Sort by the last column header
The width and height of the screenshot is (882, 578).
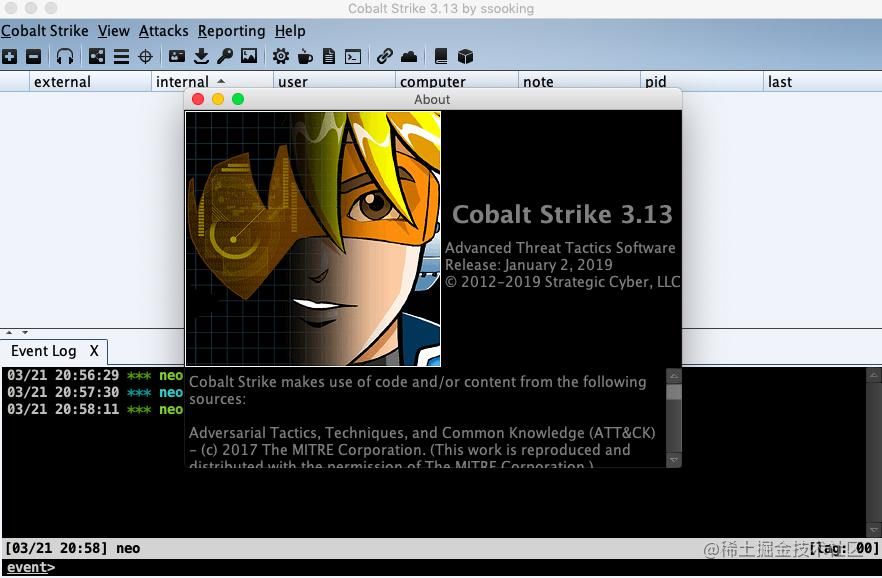point(822,82)
